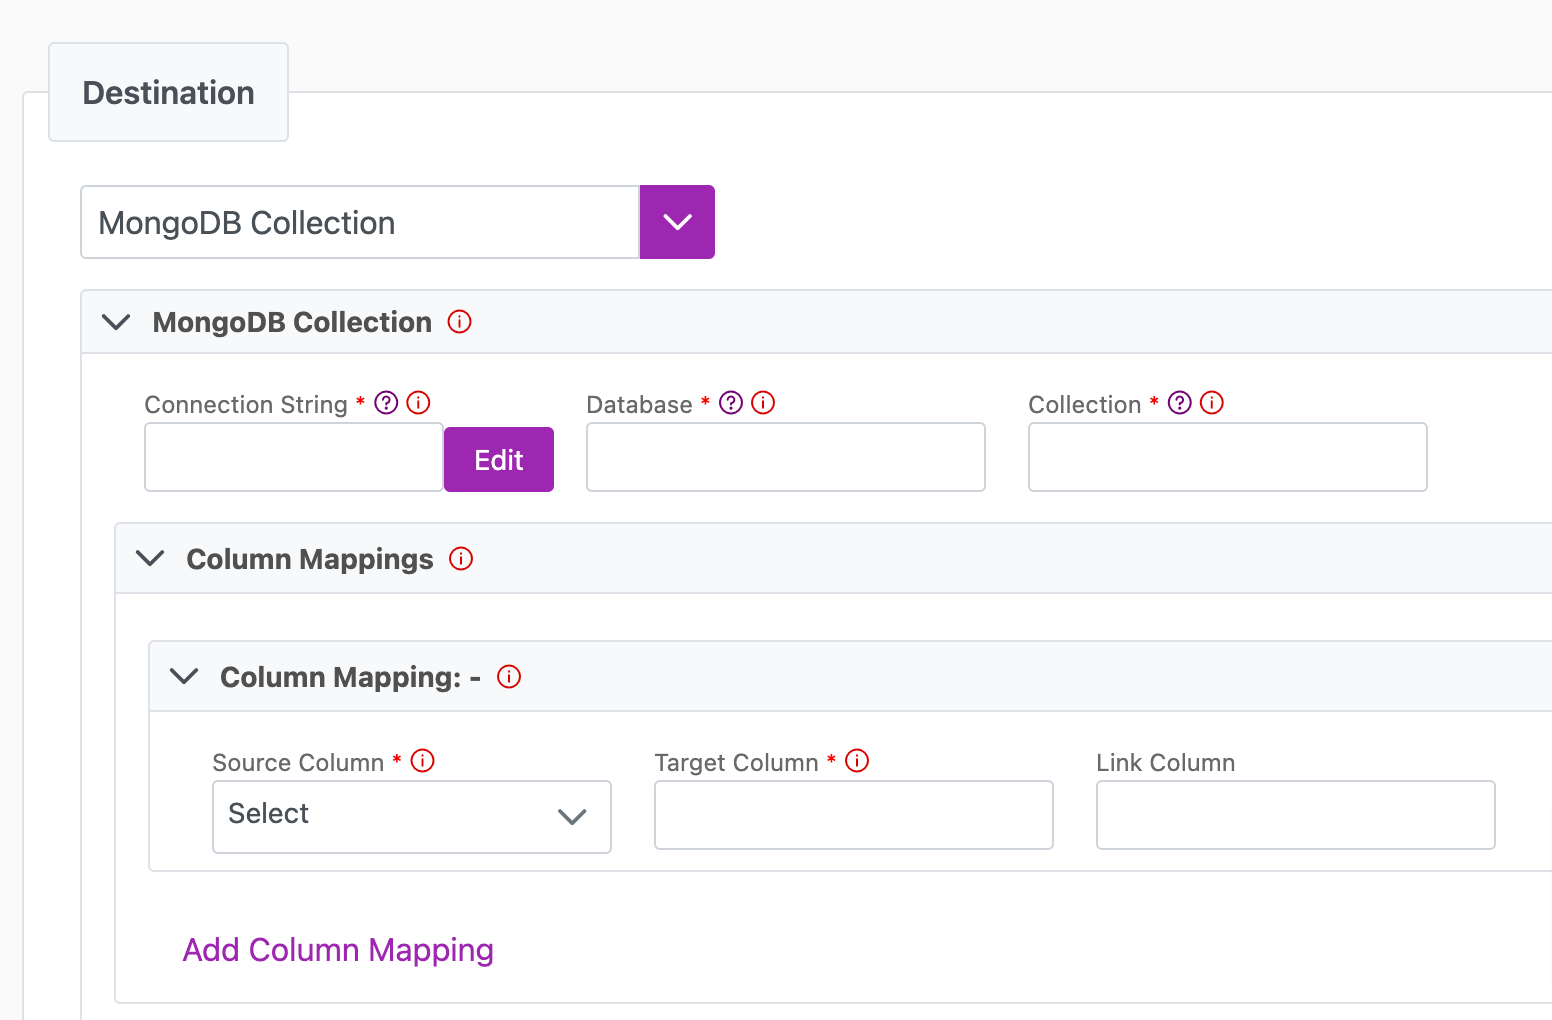Collapse the Column Mapping: - section chevron
Image resolution: width=1552 pixels, height=1020 pixels.
click(x=184, y=676)
